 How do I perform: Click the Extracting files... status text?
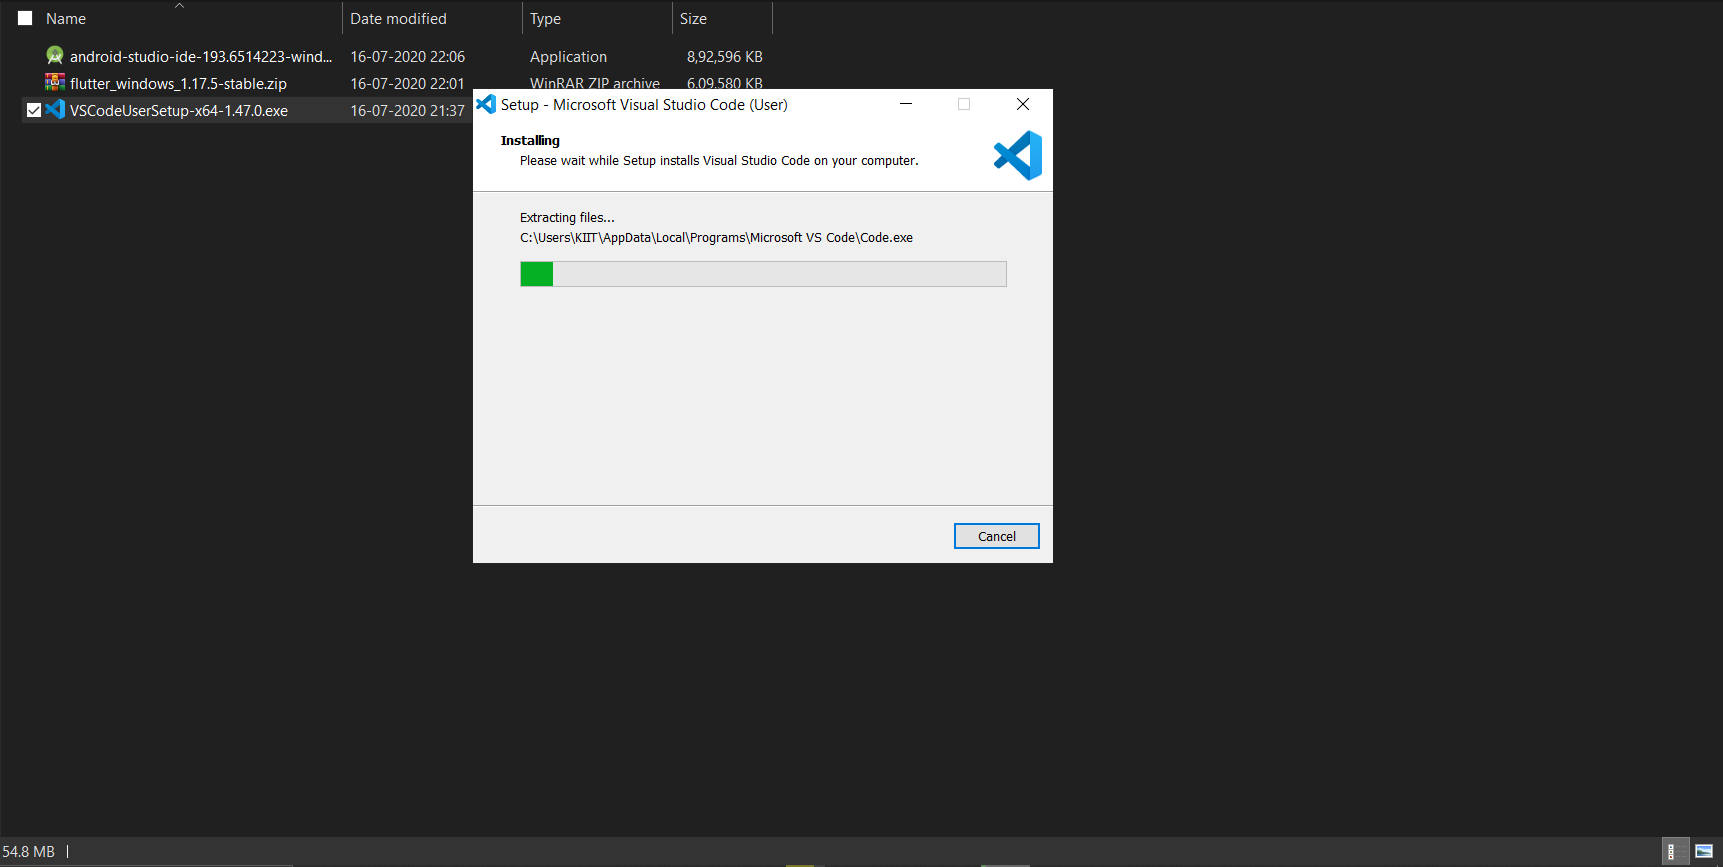(567, 217)
